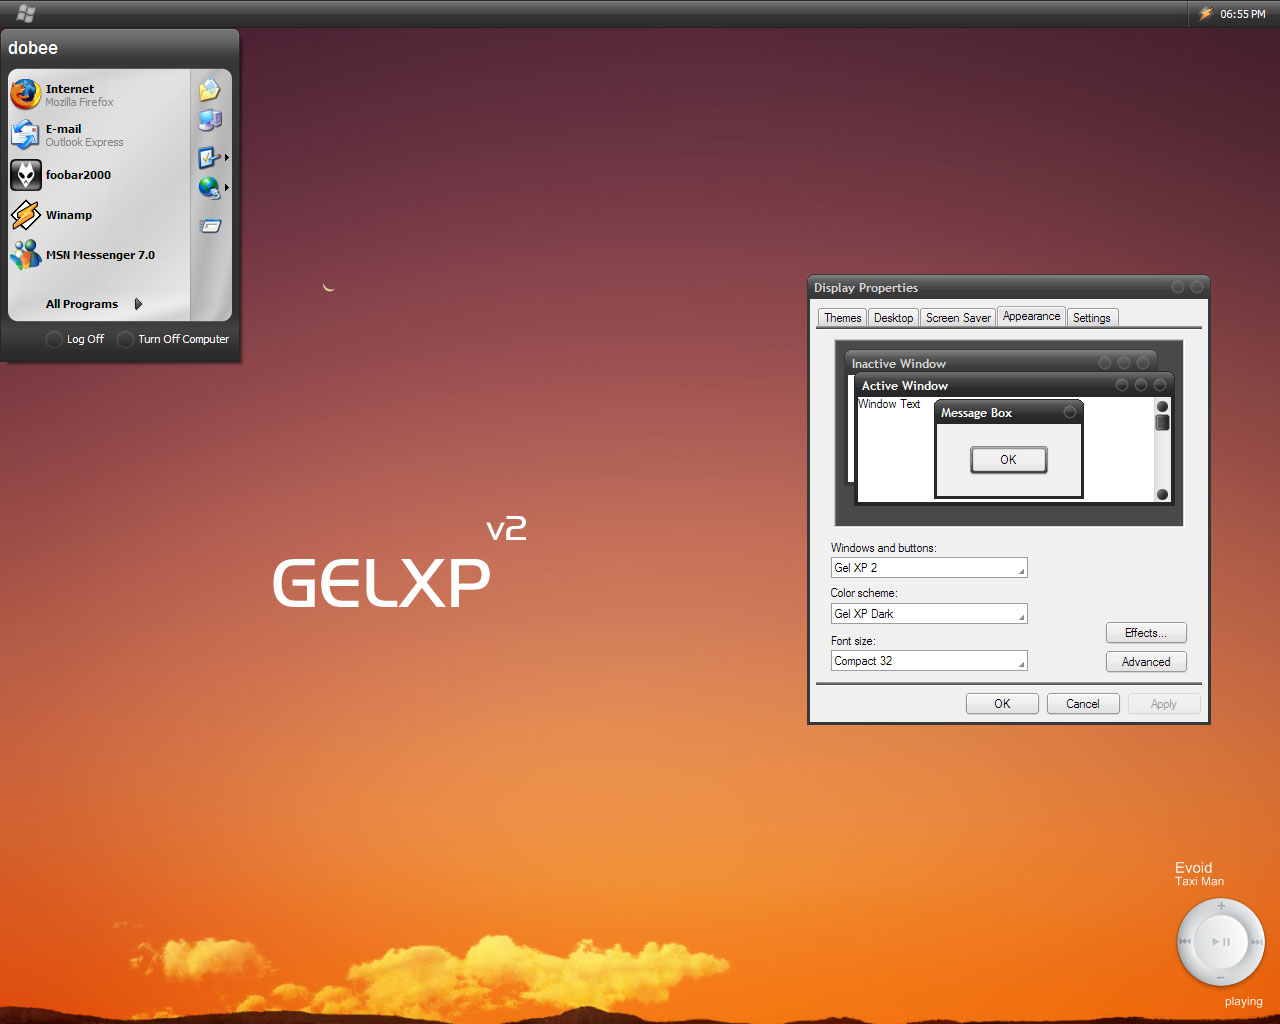Open the checklist control panel icon
The height and width of the screenshot is (1024, 1280).
tap(208, 157)
